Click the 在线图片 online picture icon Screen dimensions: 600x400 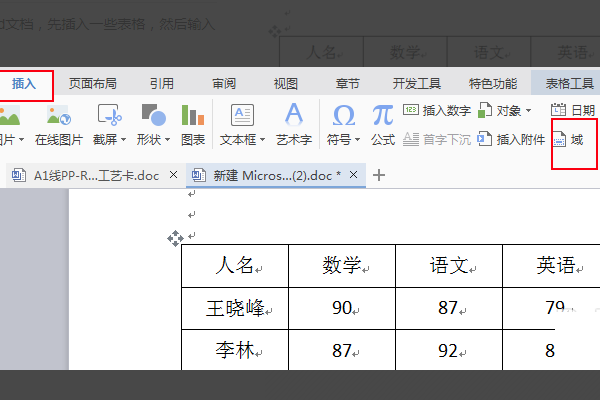pyautogui.click(x=59, y=116)
